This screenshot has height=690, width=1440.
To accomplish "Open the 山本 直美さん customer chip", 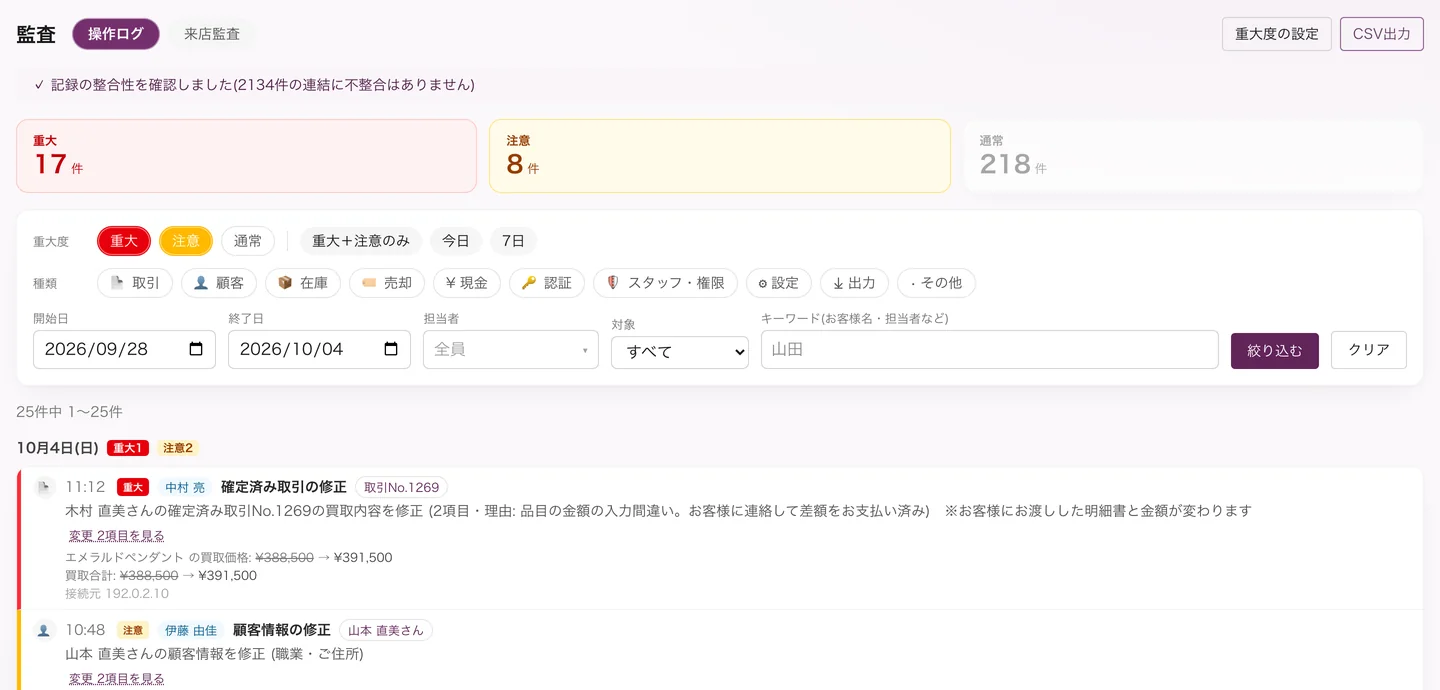I will [386, 630].
